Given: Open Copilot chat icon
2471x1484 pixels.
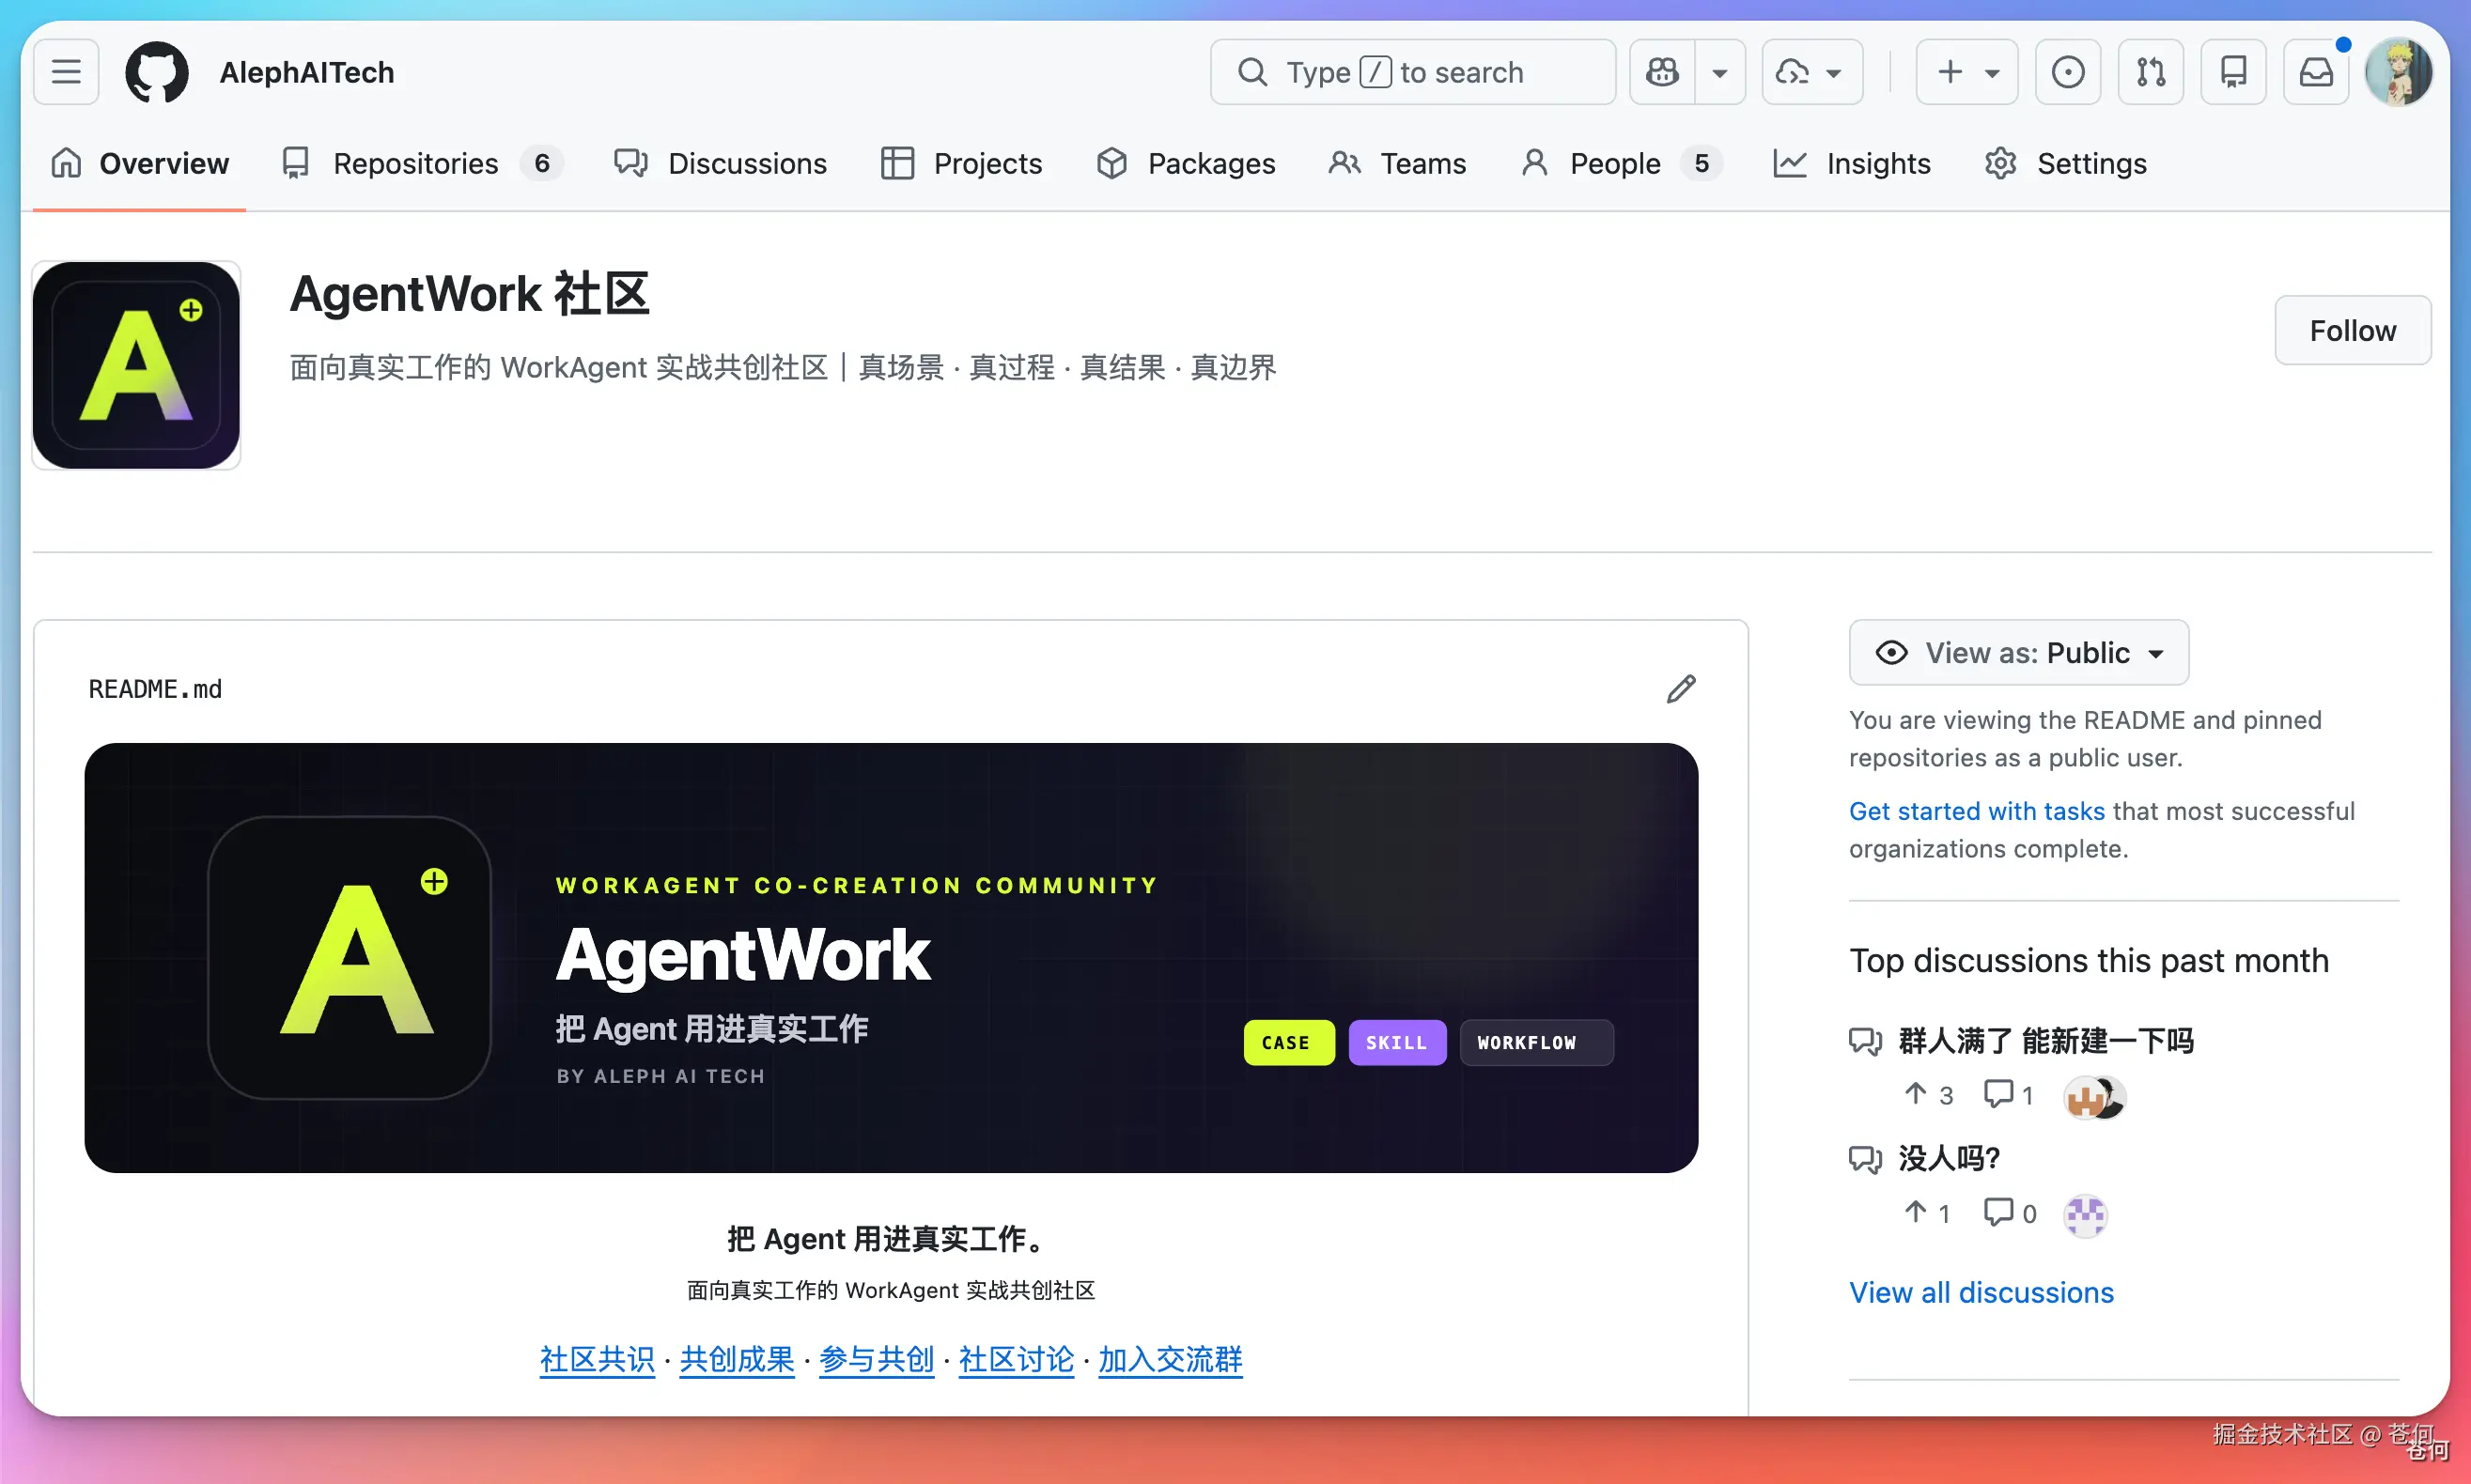Looking at the screenshot, I should pyautogui.click(x=1662, y=72).
